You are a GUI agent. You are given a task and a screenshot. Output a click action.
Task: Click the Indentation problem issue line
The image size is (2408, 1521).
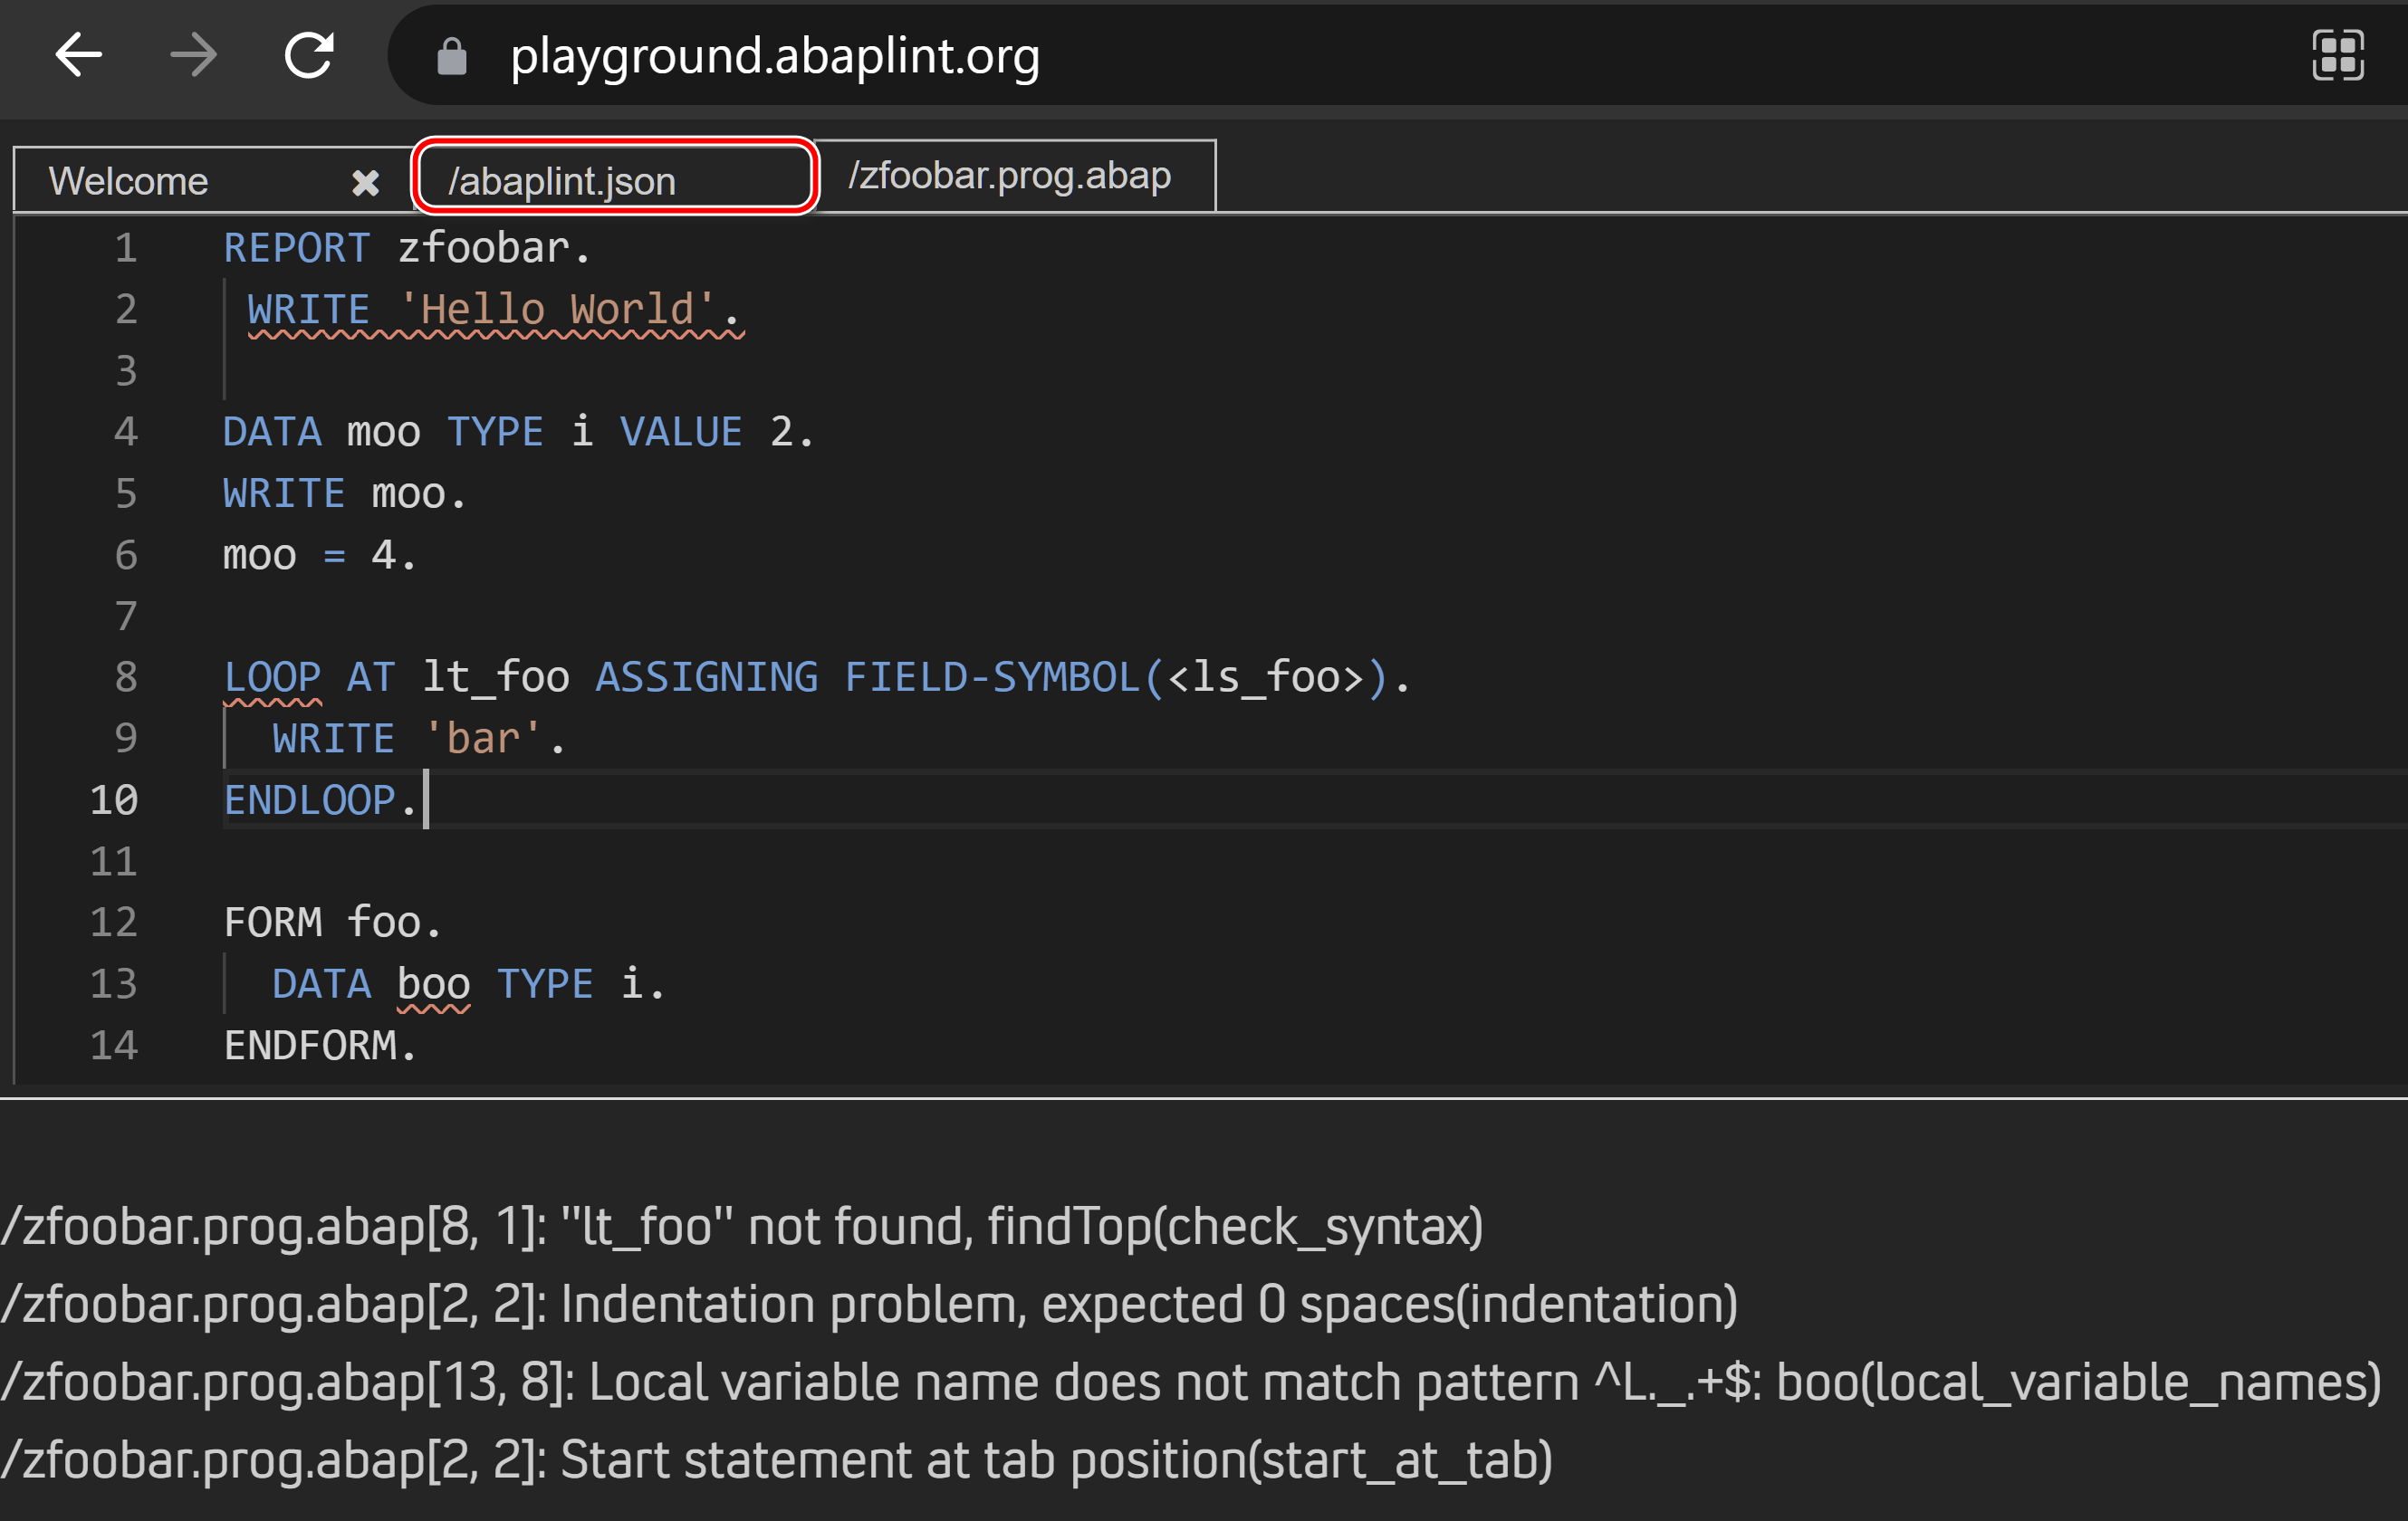868,1304
